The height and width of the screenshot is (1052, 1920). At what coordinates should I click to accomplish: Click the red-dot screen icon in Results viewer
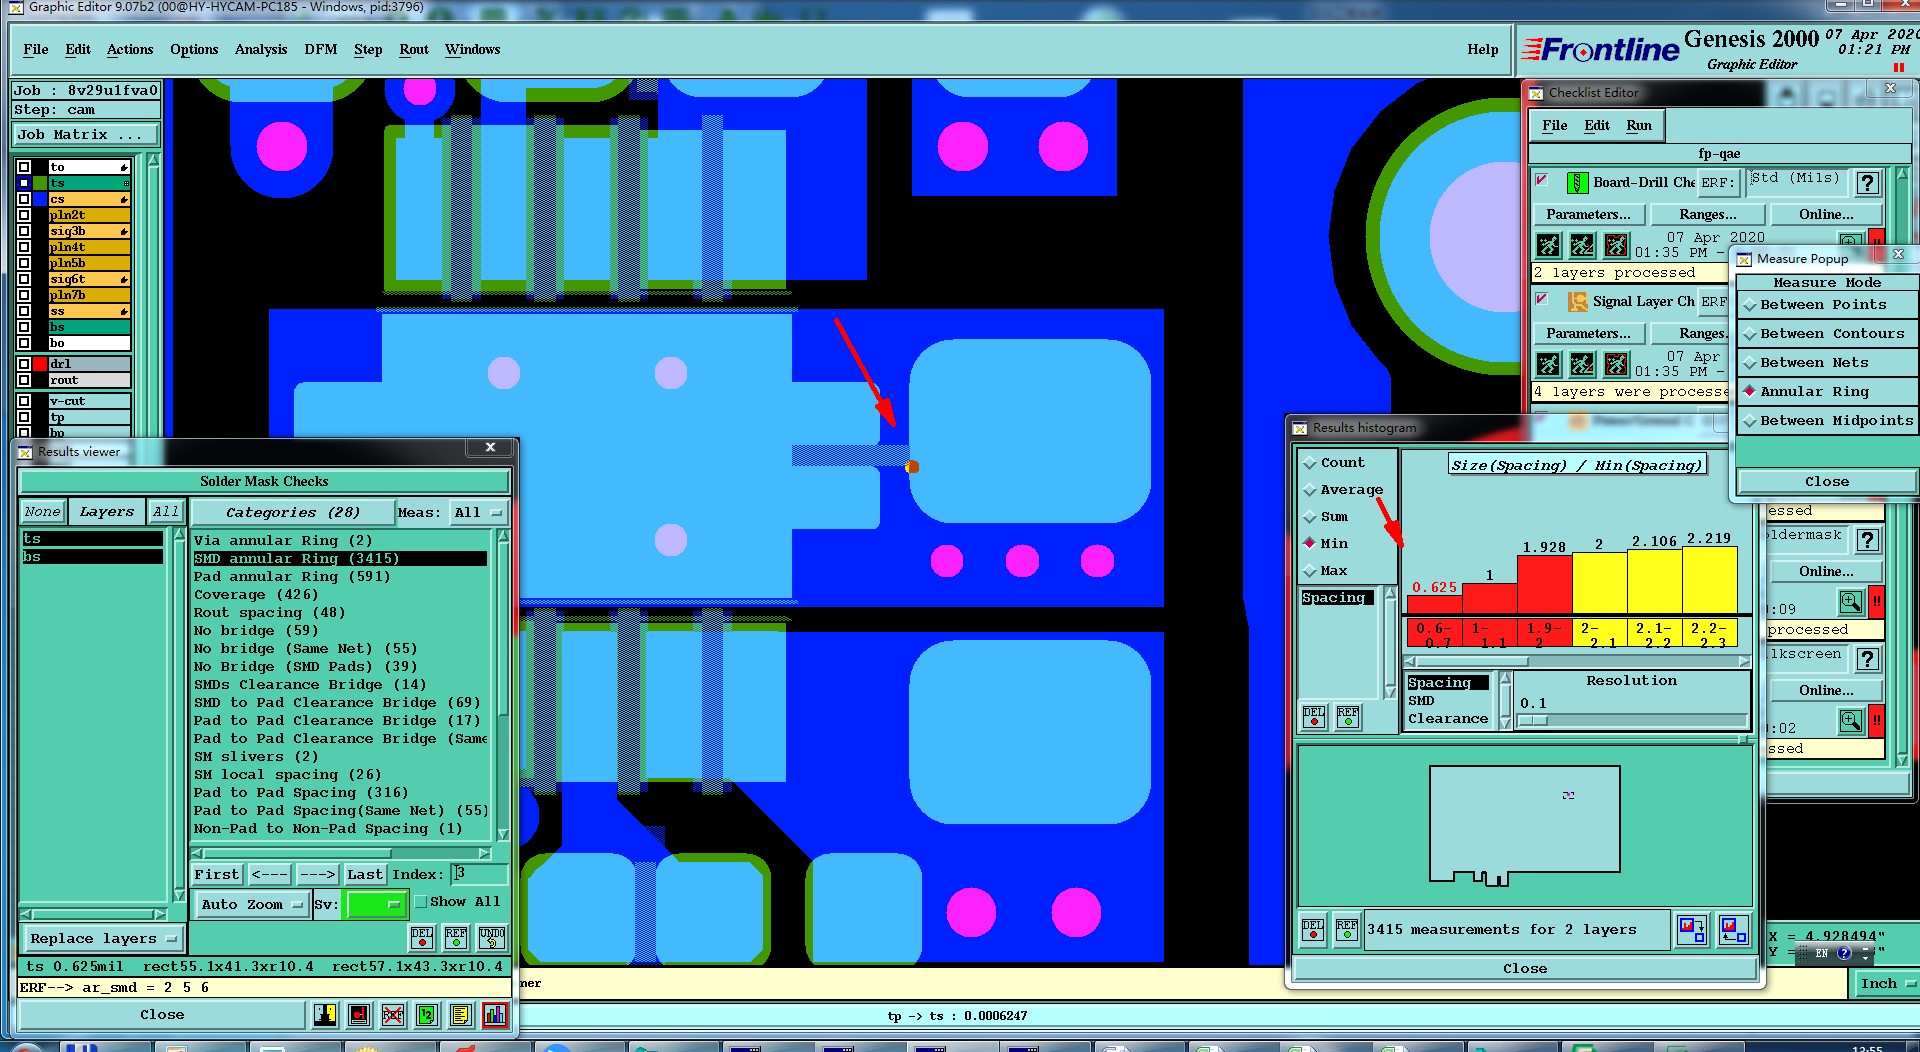pos(359,1015)
